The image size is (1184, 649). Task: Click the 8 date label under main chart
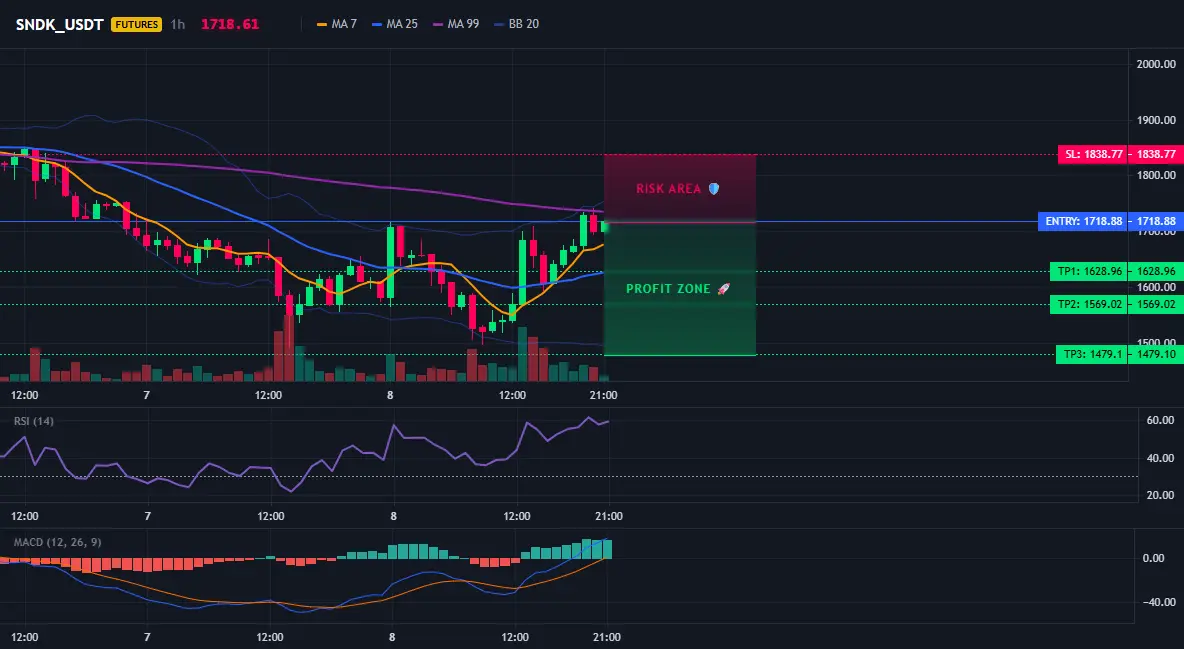pyautogui.click(x=390, y=395)
